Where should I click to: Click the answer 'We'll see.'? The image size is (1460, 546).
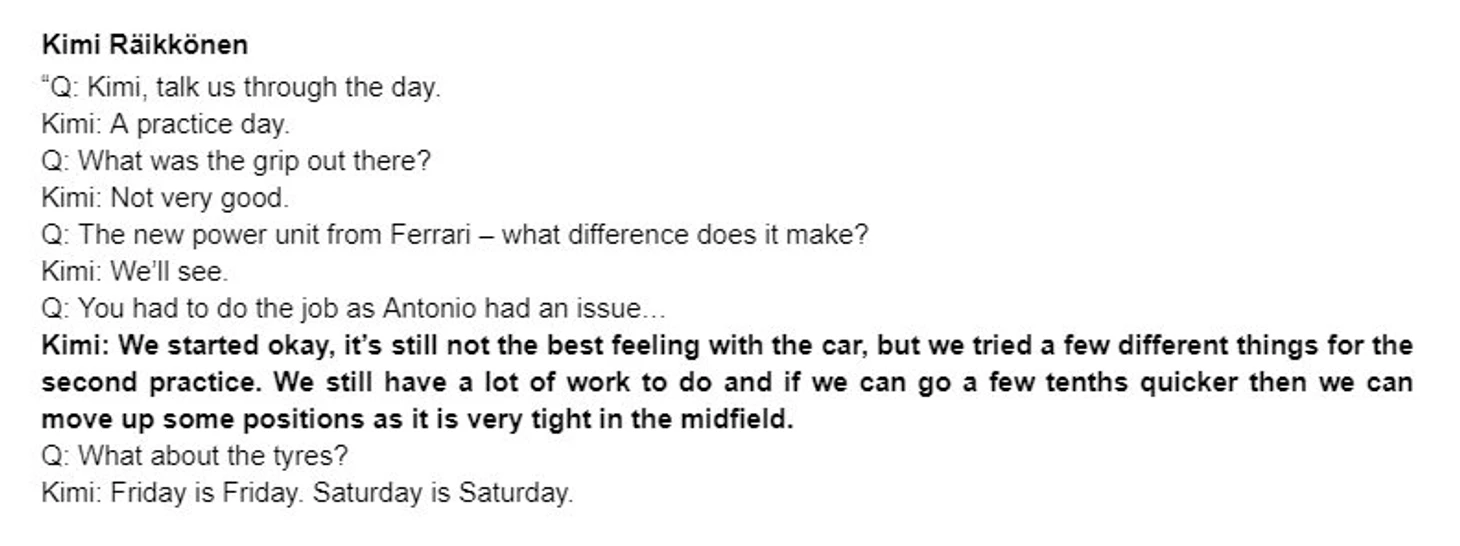click(169, 272)
